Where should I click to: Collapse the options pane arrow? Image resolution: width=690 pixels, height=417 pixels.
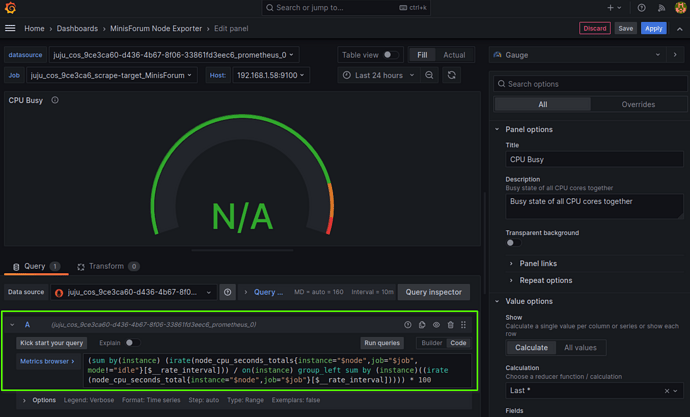pyautogui.click(x=675, y=55)
